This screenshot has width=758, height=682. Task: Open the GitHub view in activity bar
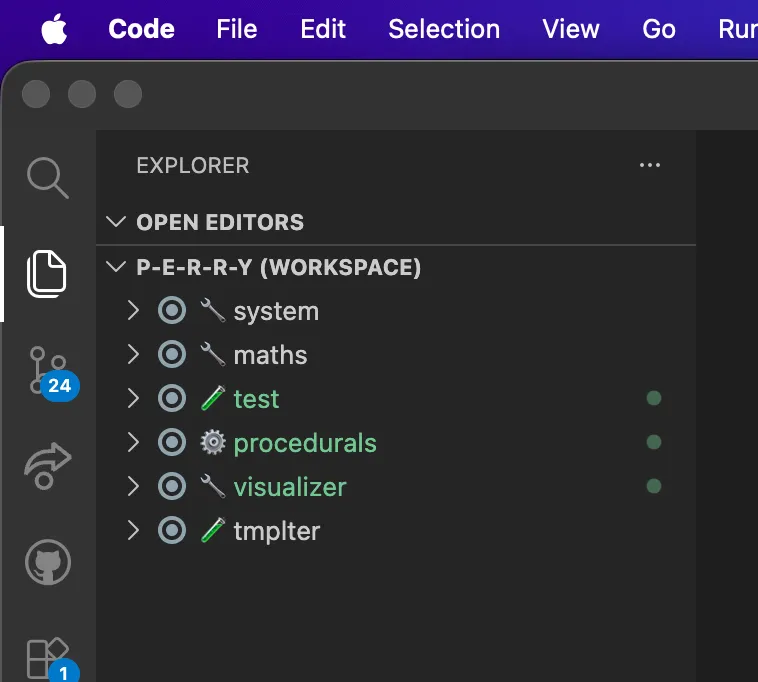[x=48, y=562]
